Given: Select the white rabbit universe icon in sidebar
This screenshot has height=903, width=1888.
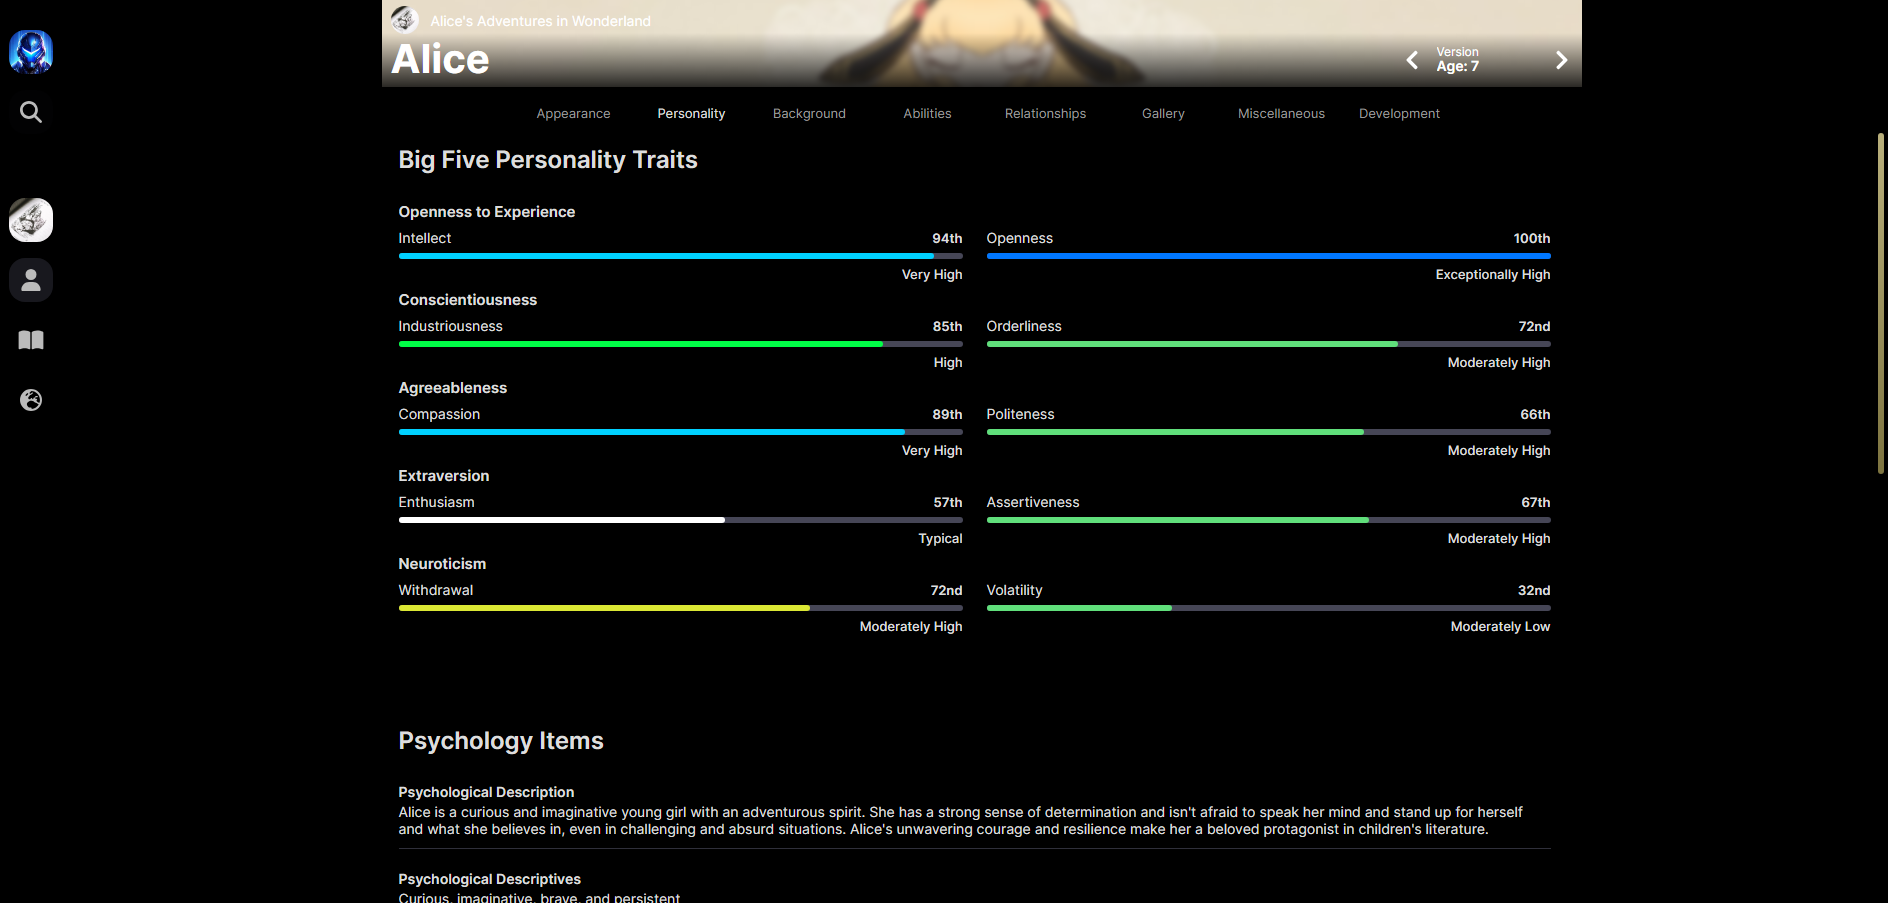Looking at the screenshot, I should [31, 220].
